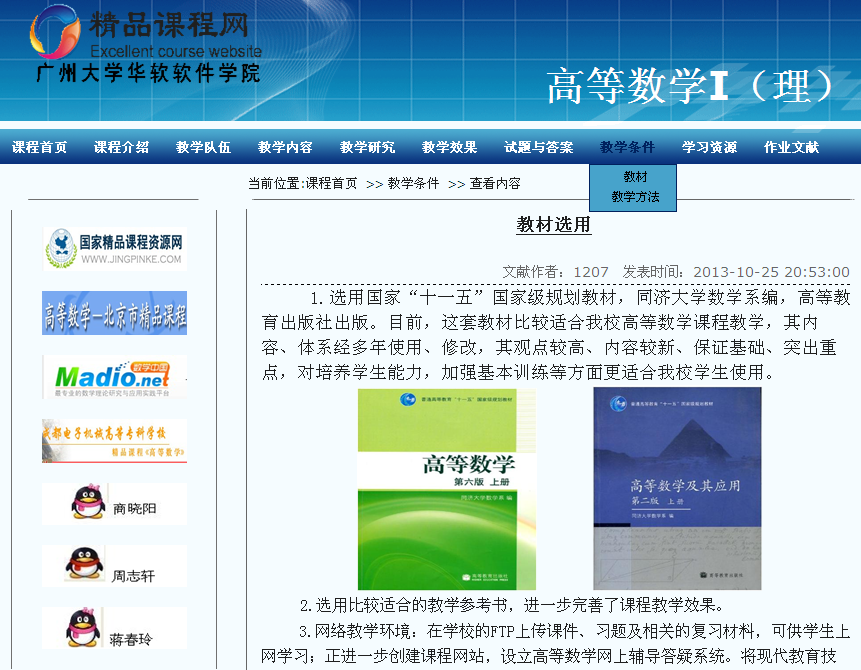Screen dimensions: 861x670
Task: Open the 试题与答案 navigation item
Action: click(x=539, y=147)
